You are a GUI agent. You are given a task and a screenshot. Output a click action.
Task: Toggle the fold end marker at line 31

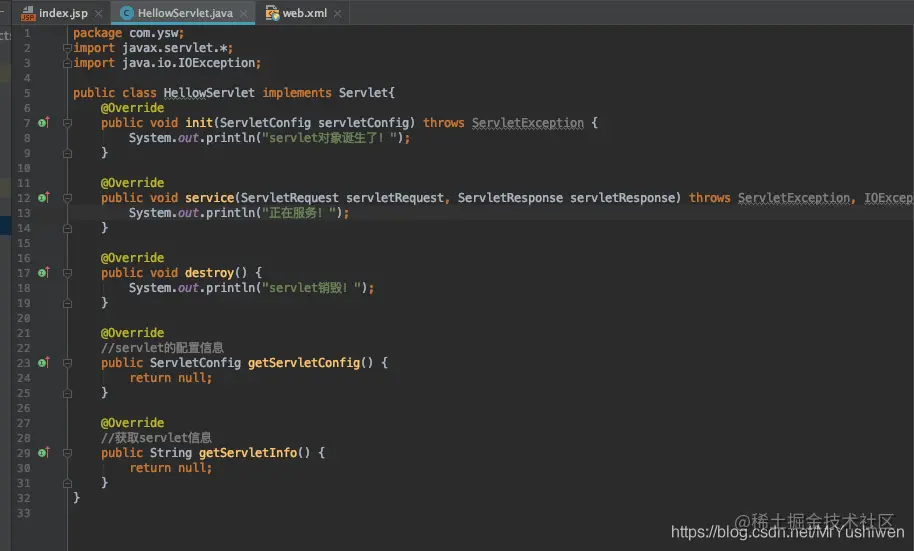coord(67,483)
